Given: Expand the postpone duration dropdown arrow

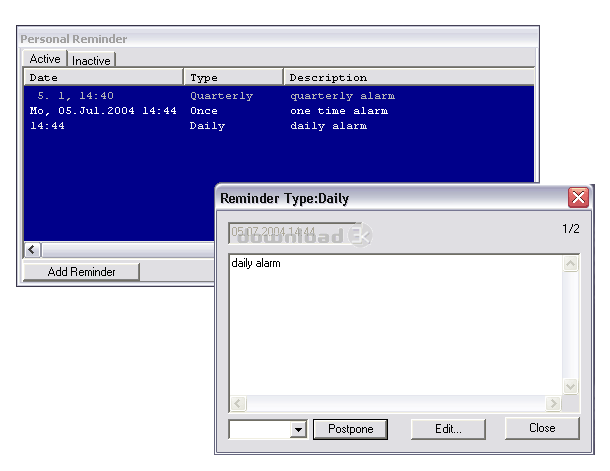Looking at the screenshot, I should tap(298, 429).
